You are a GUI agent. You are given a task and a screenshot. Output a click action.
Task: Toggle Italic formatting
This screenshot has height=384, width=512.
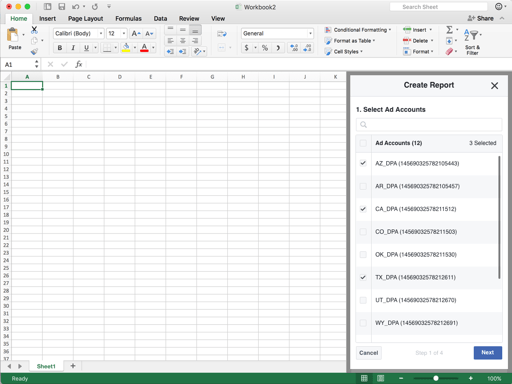[x=73, y=48]
